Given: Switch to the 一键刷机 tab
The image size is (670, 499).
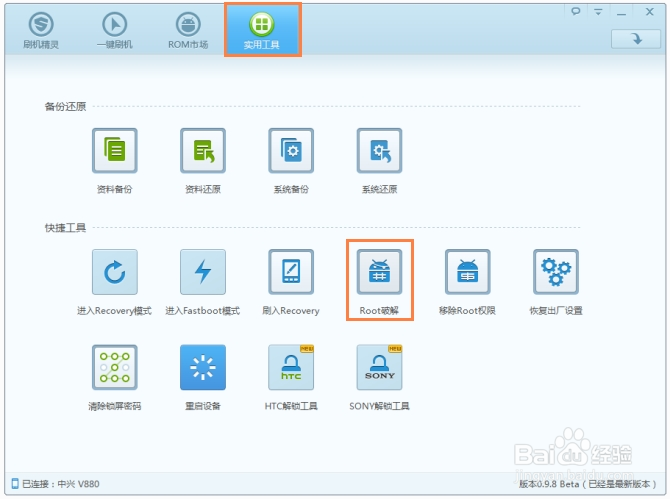Looking at the screenshot, I should [115, 30].
